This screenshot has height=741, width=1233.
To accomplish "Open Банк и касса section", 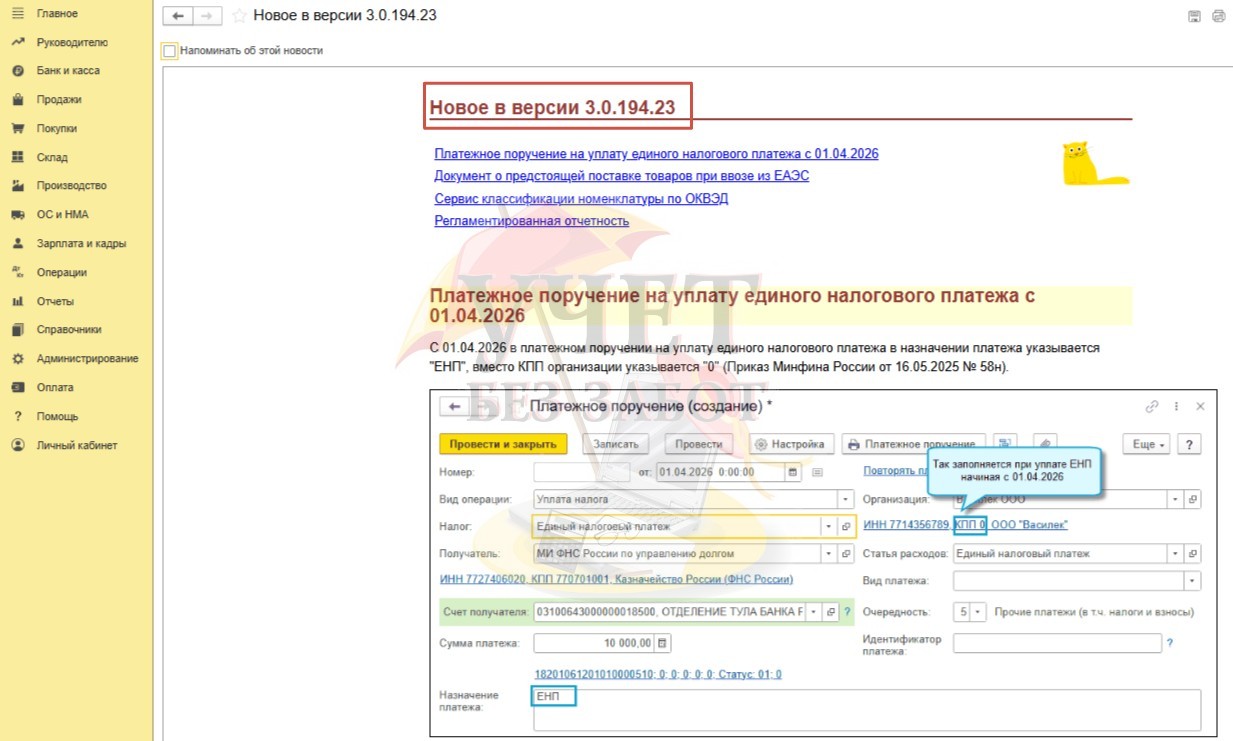I will coord(67,71).
